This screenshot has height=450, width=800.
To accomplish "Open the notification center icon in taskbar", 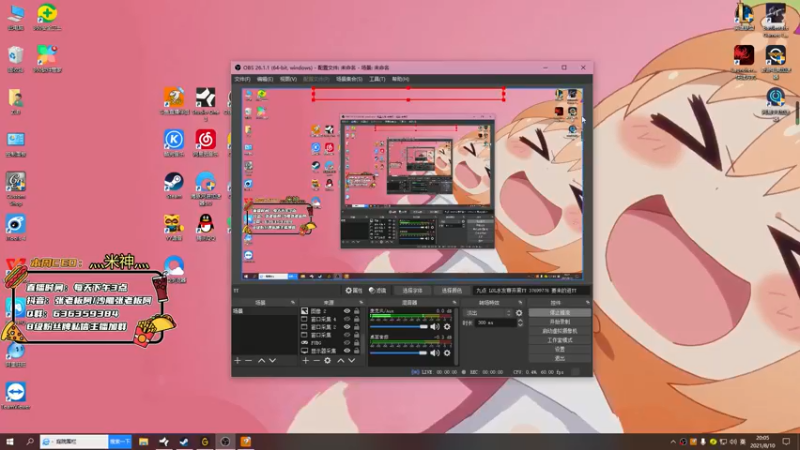I will tap(786, 441).
